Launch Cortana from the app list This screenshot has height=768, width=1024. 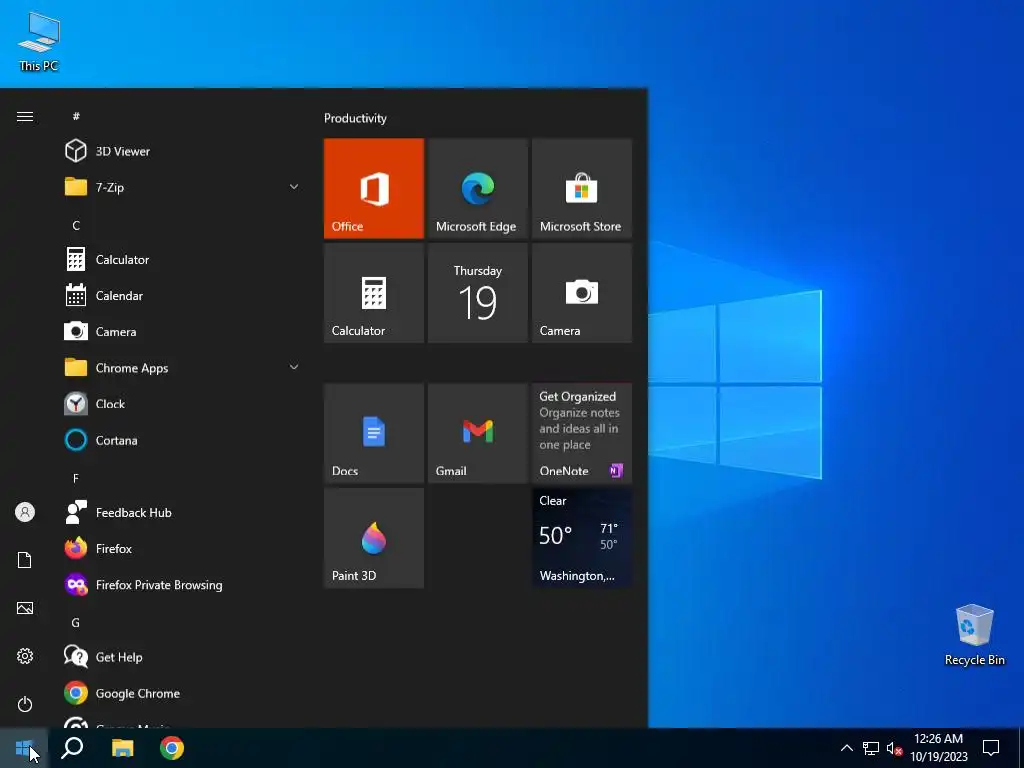(183, 440)
